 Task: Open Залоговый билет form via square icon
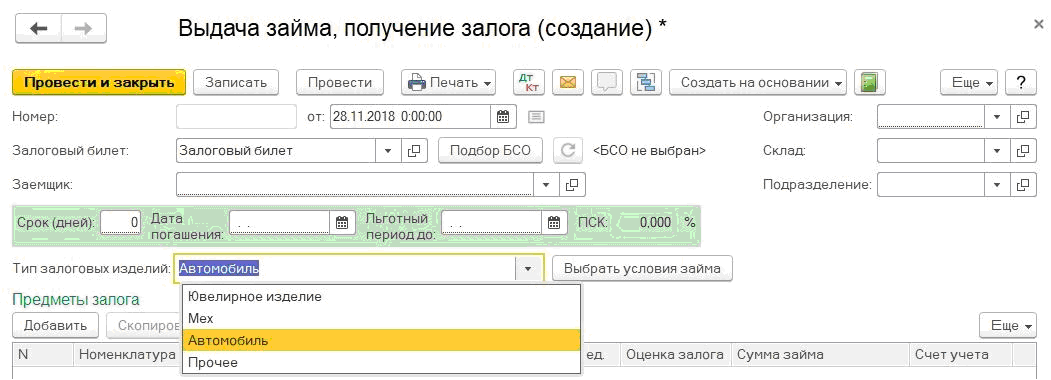414,151
